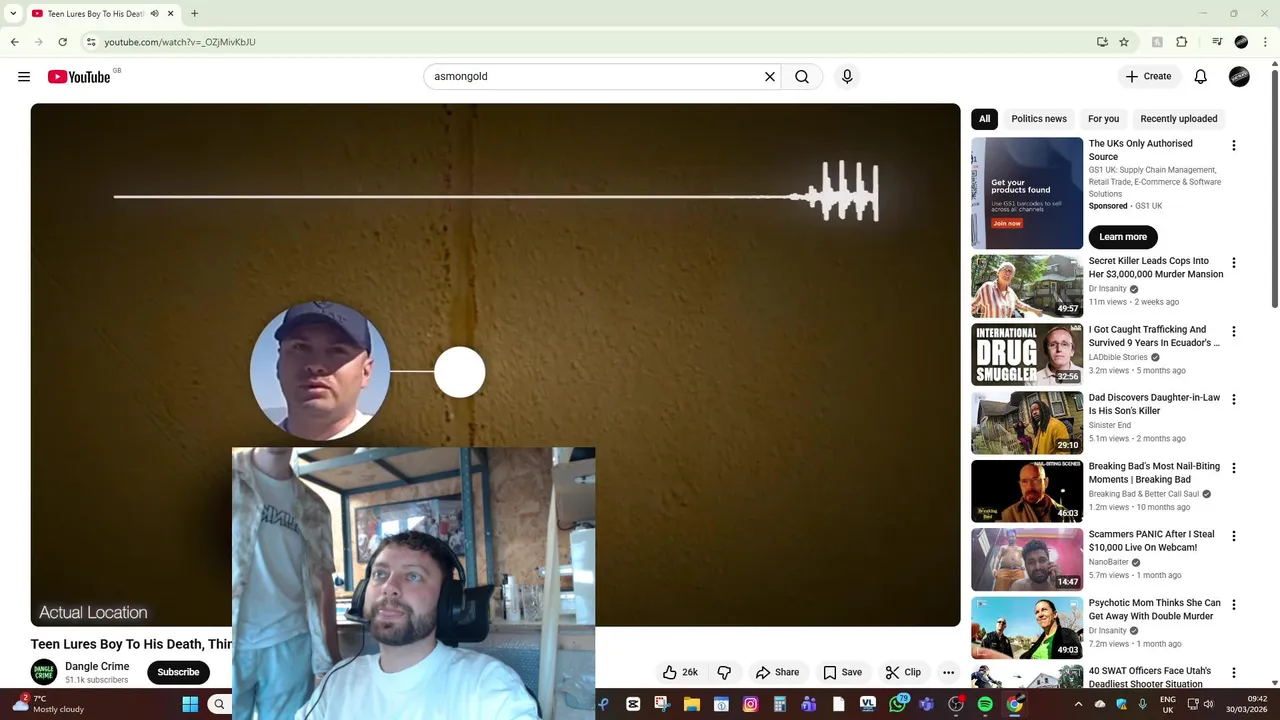Open Spotify from the taskbar

[x=985, y=705]
